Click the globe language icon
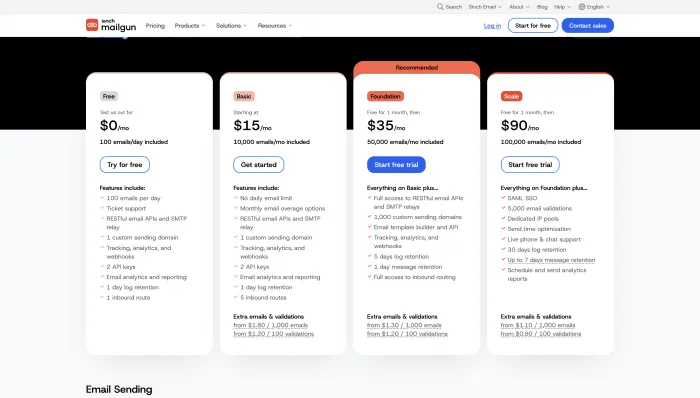This screenshot has height=398, width=700. pyautogui.click(x=582, y=7)
